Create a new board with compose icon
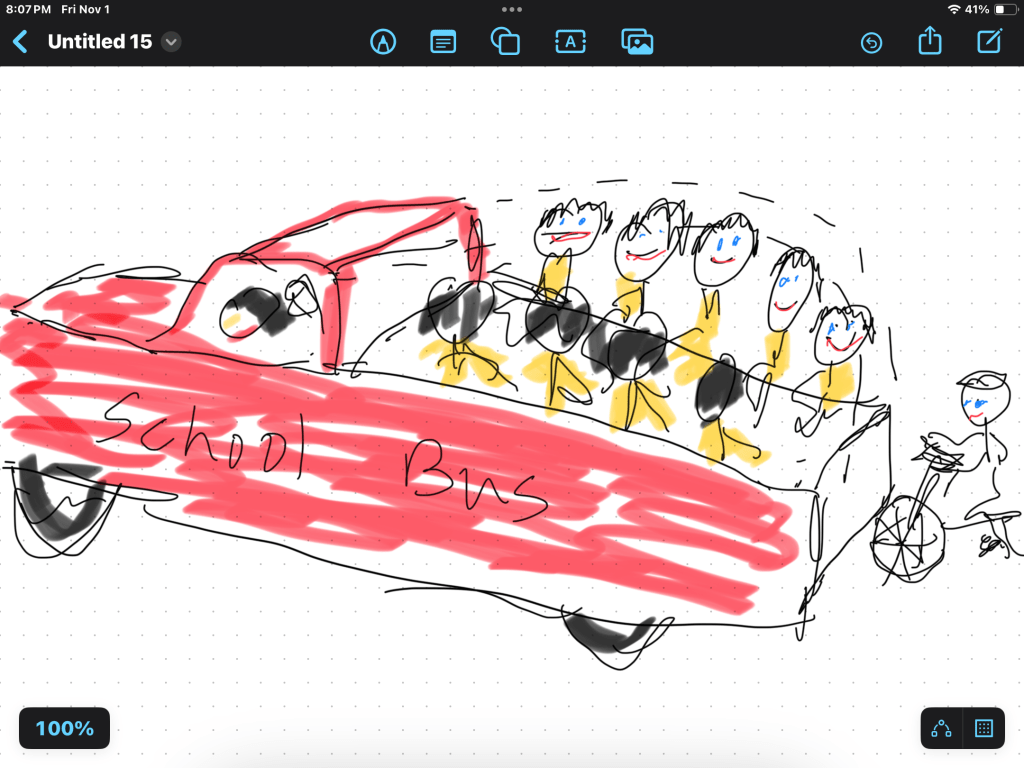This screenshot has height=768, width=1024. pyautogui.click(x=989, y=42)
